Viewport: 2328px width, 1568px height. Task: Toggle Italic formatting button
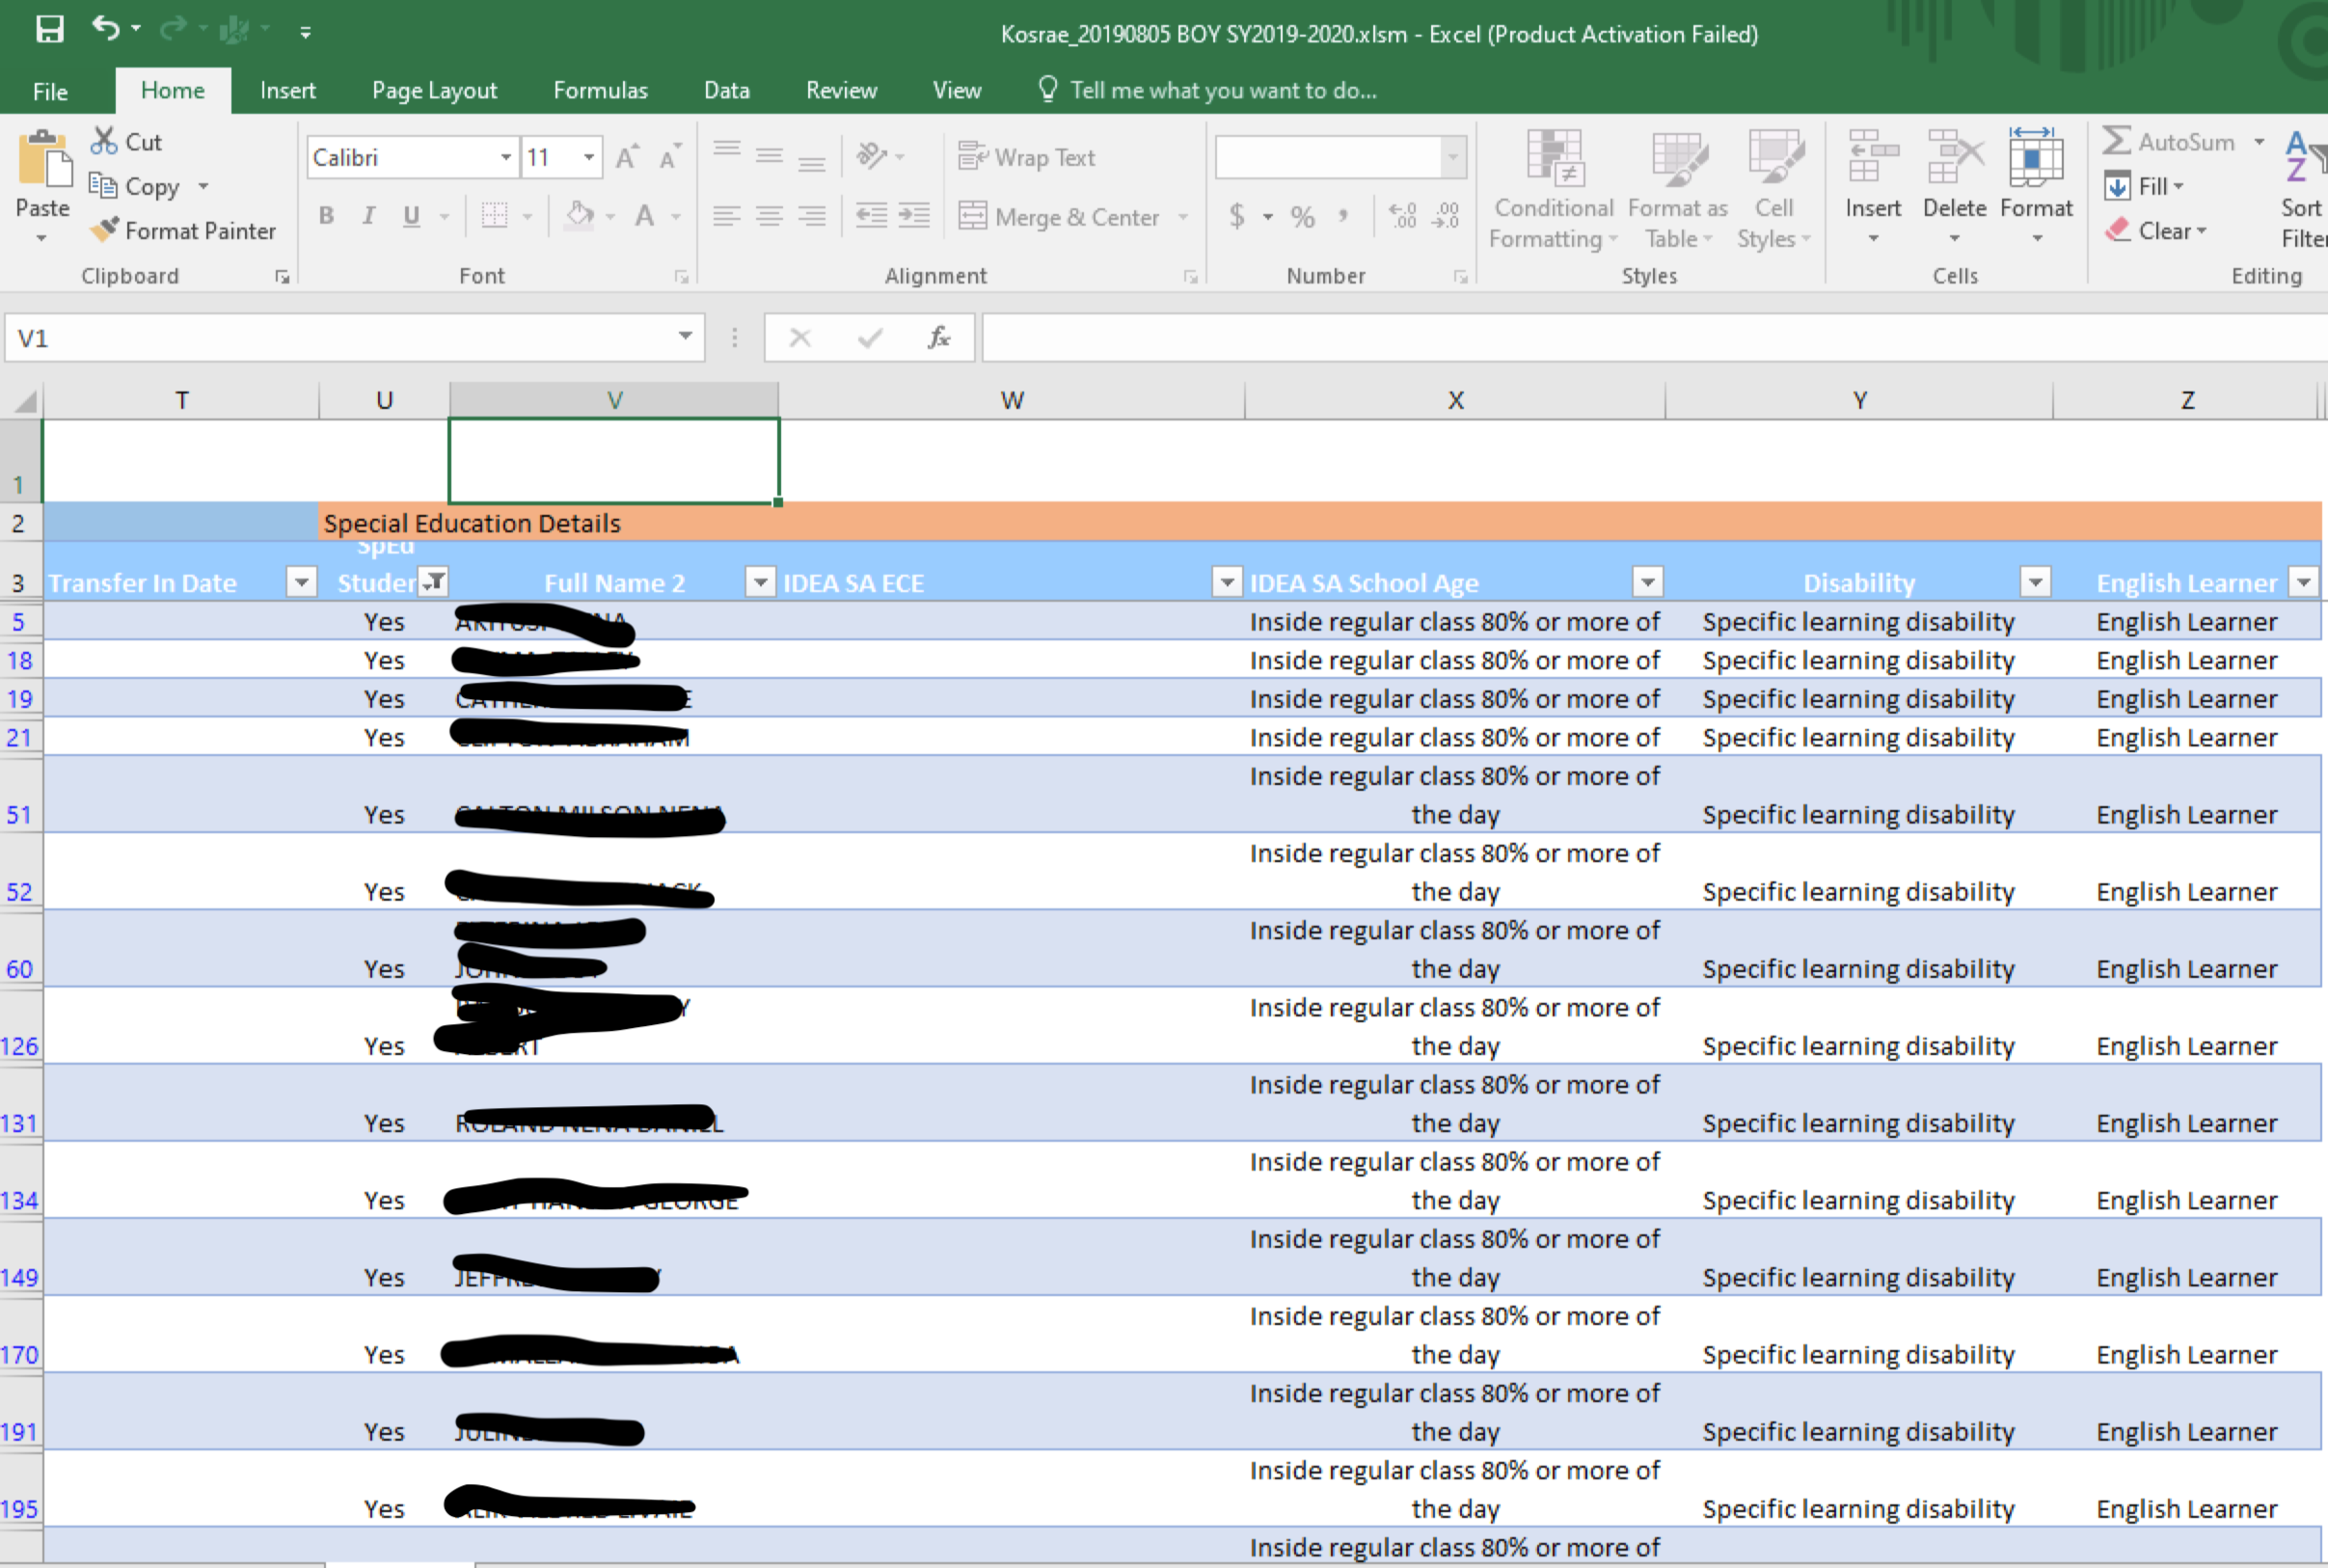[x=369, y=216]
